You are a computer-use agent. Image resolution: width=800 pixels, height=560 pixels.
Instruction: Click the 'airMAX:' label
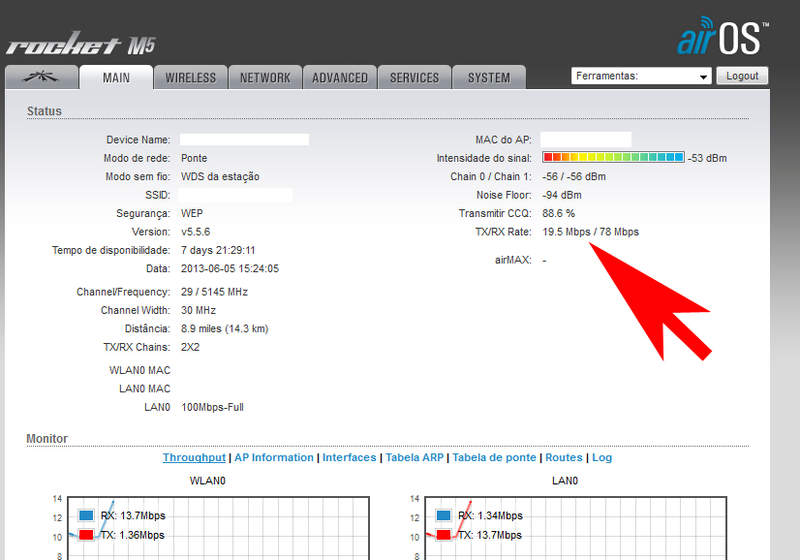(513, 260)
